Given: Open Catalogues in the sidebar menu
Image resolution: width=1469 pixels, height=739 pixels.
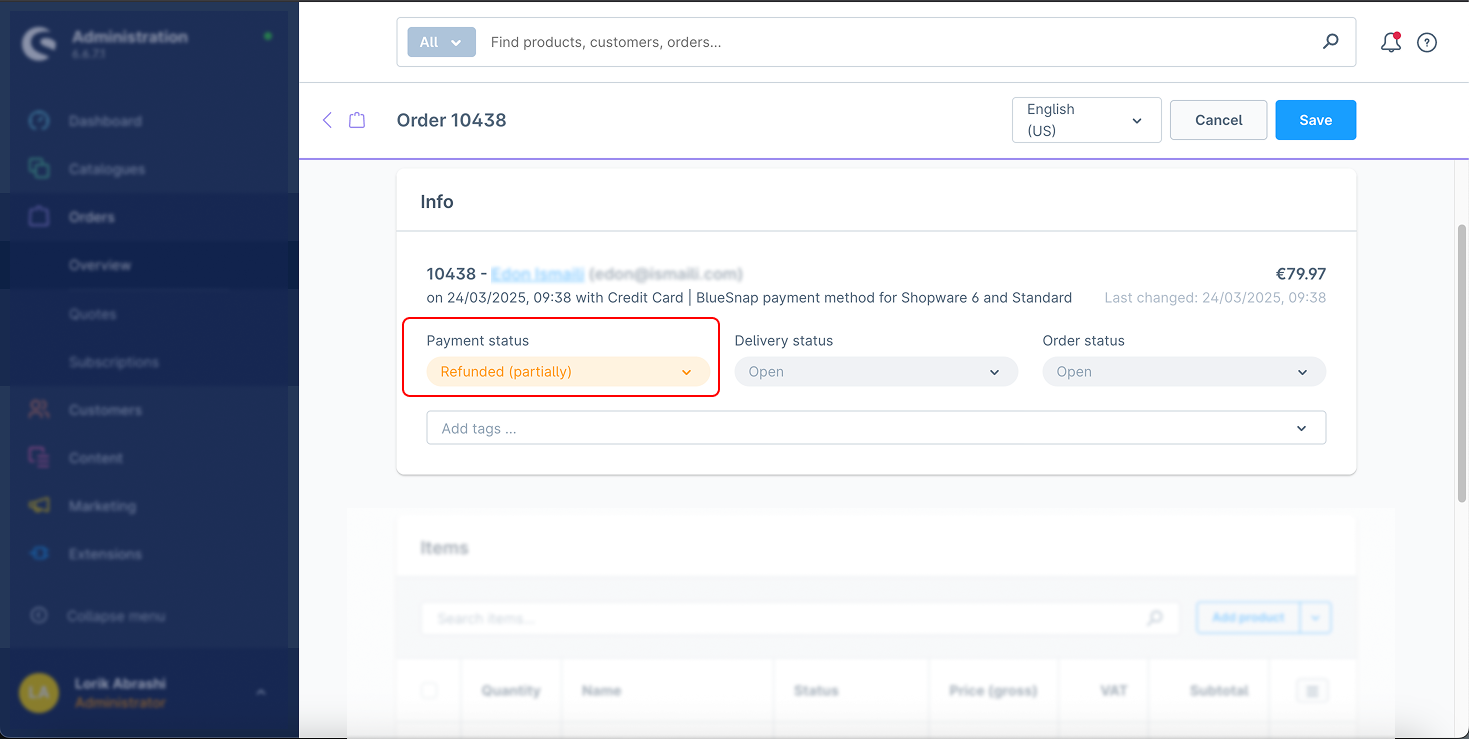Looking at the screenshot, I should (107, 169).
